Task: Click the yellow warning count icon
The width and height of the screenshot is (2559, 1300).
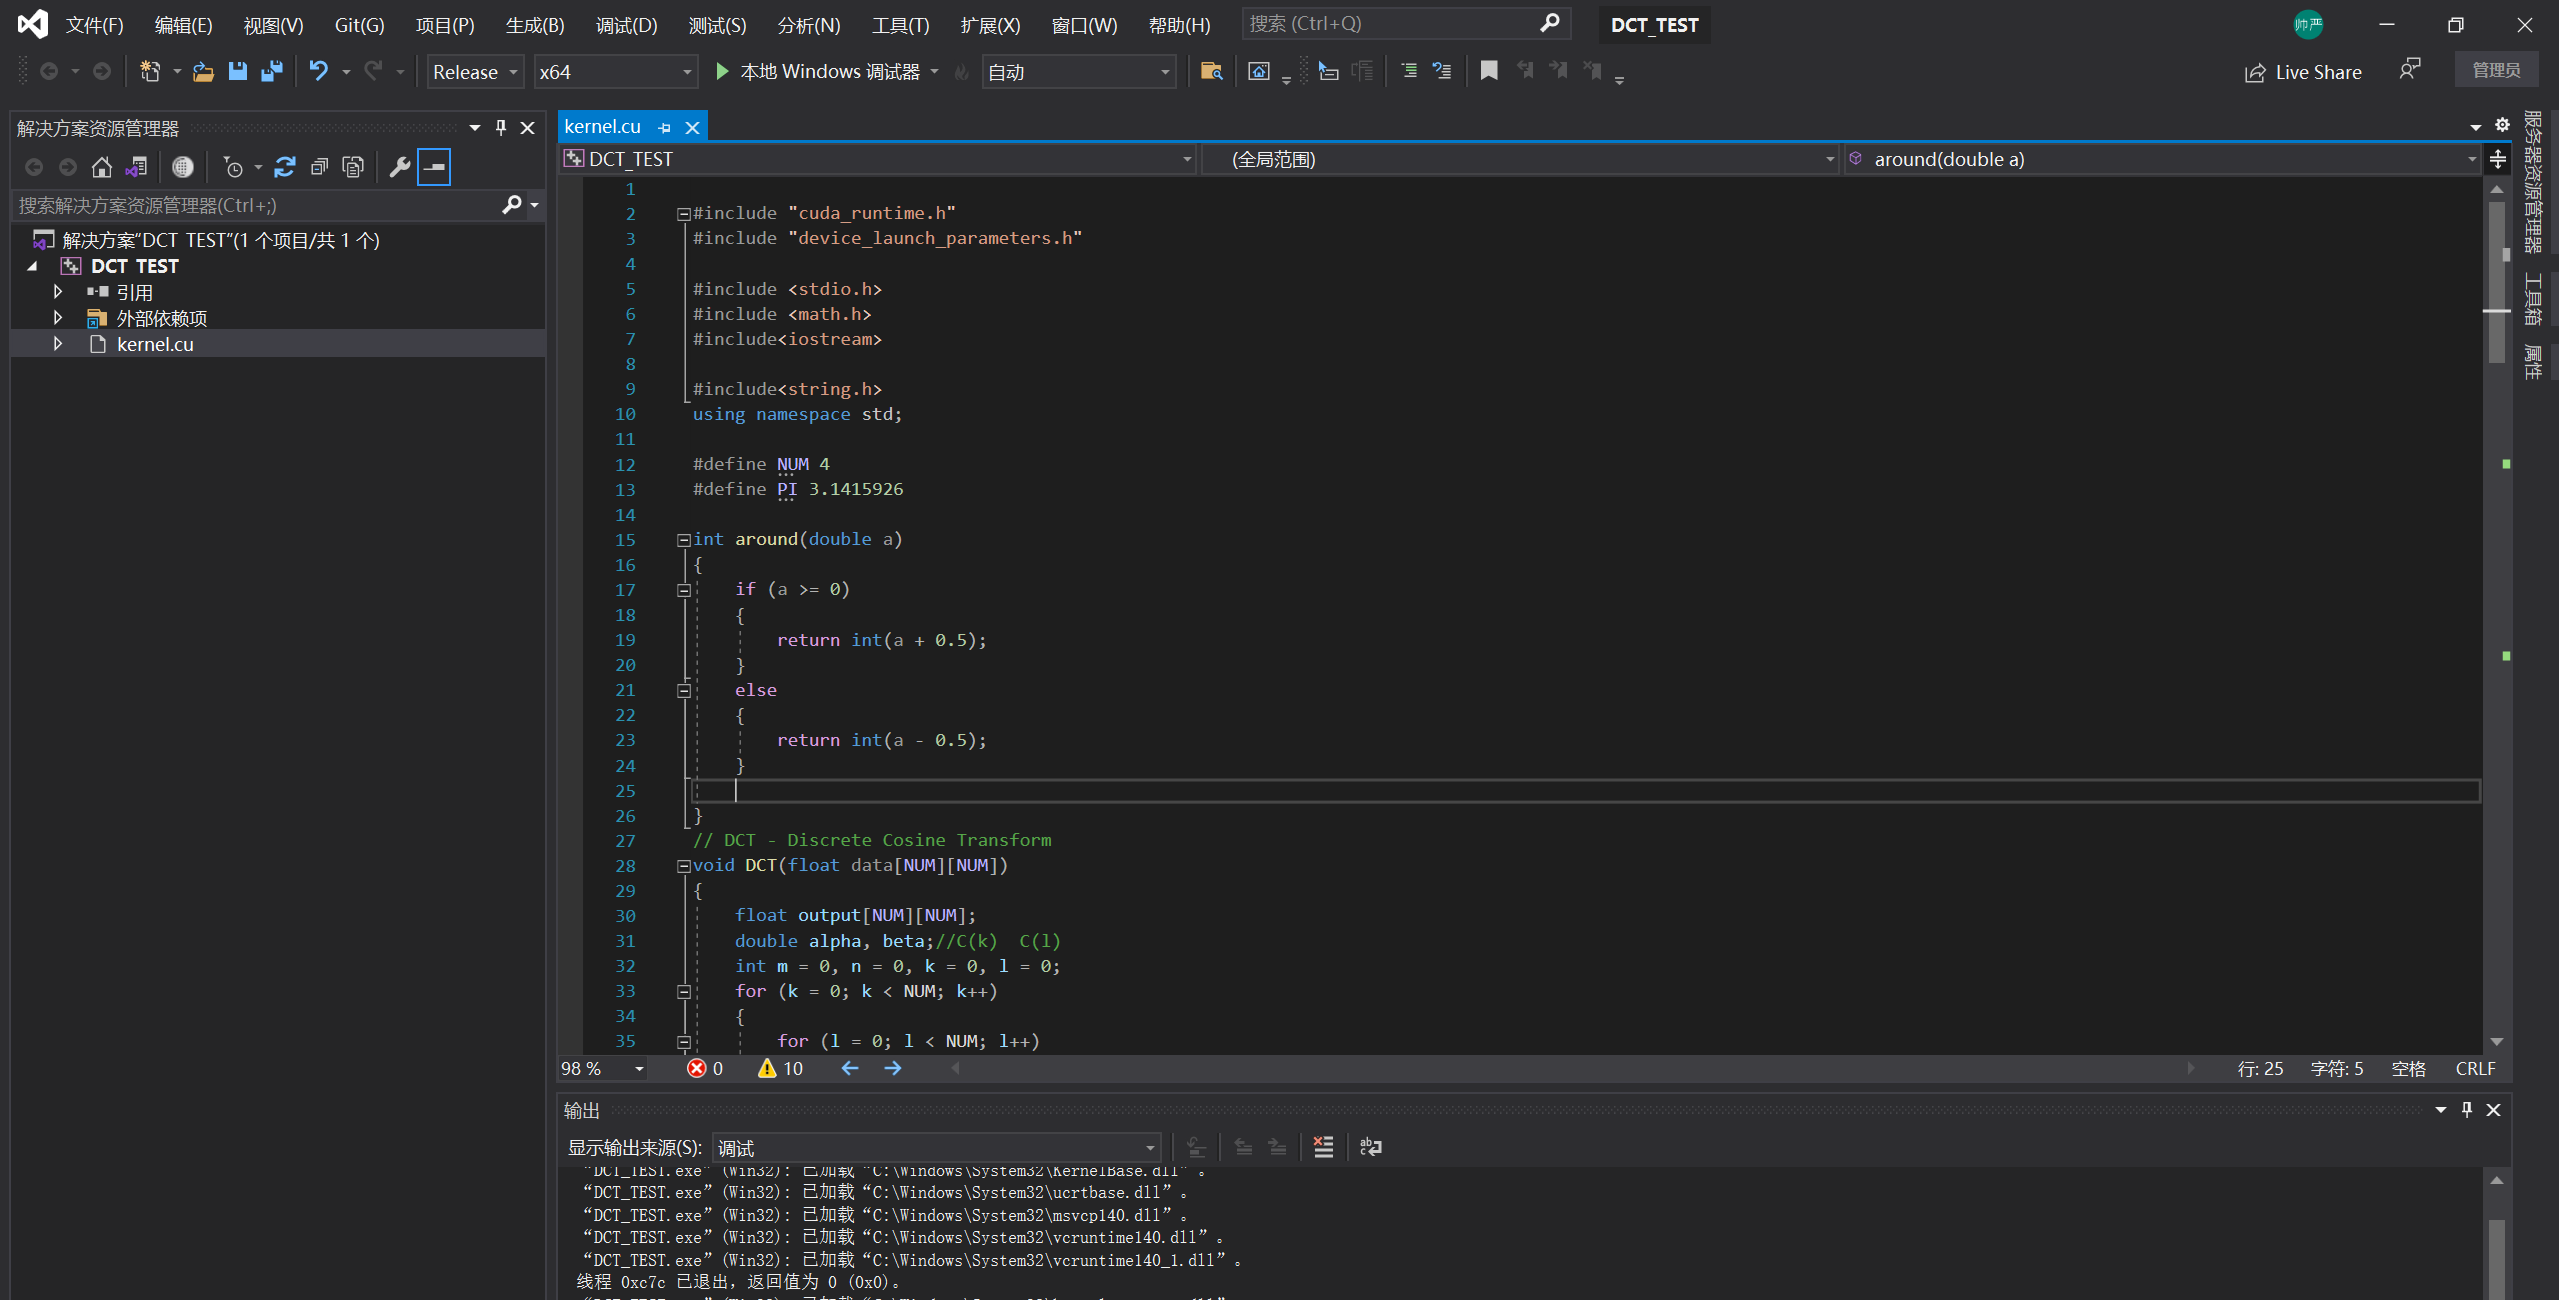Action: (767, 1068)
